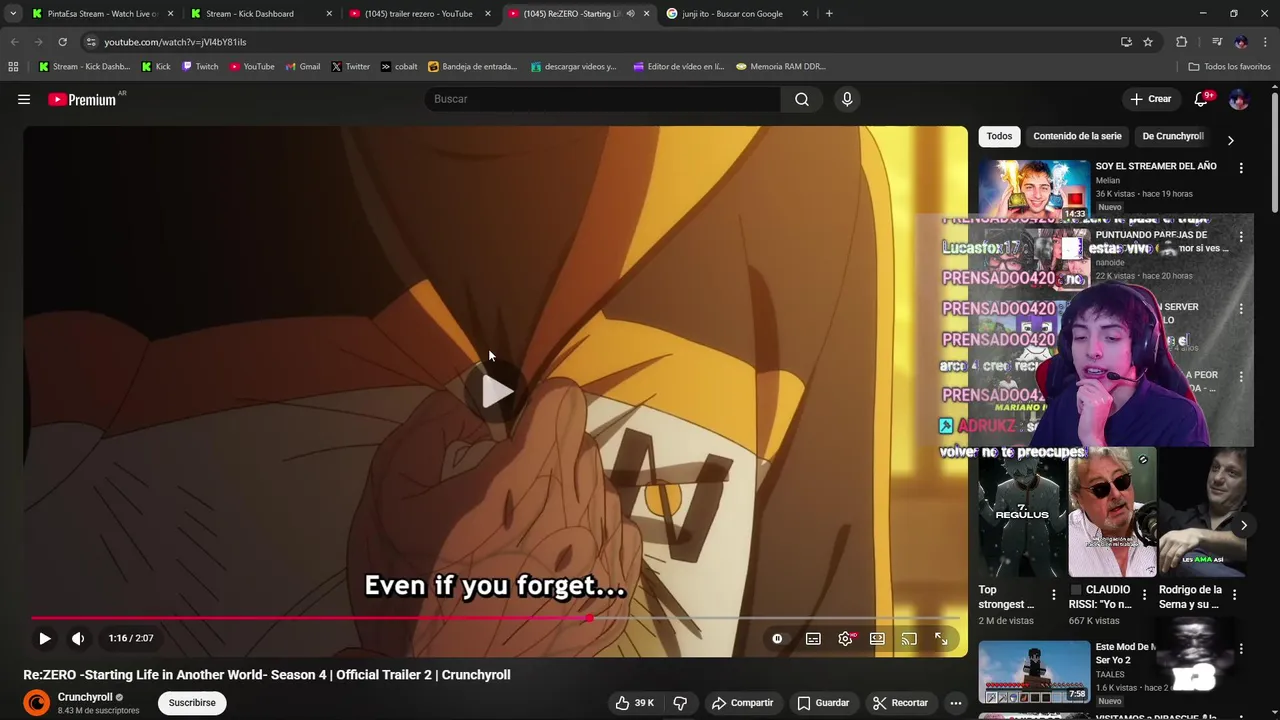Open player settings gear
The image size is (1280, 720).
(x=846, y=638)
